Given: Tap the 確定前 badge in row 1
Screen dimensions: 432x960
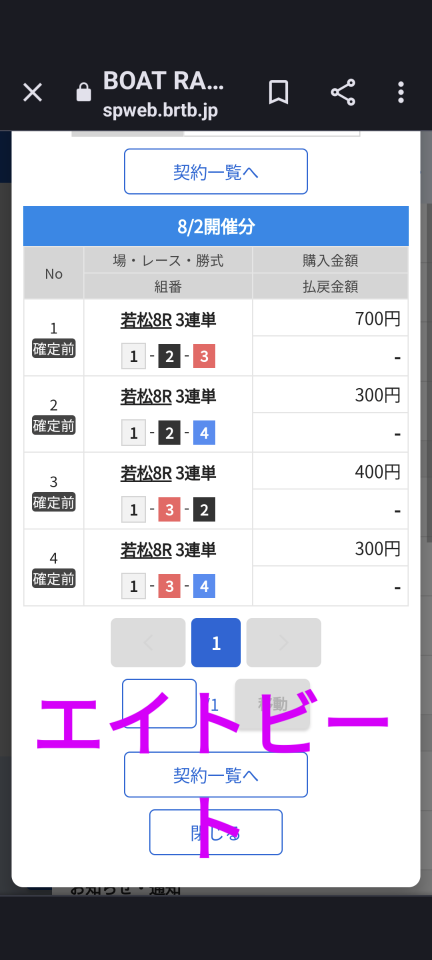Looking at the screenshot, I should click(54, 349).
